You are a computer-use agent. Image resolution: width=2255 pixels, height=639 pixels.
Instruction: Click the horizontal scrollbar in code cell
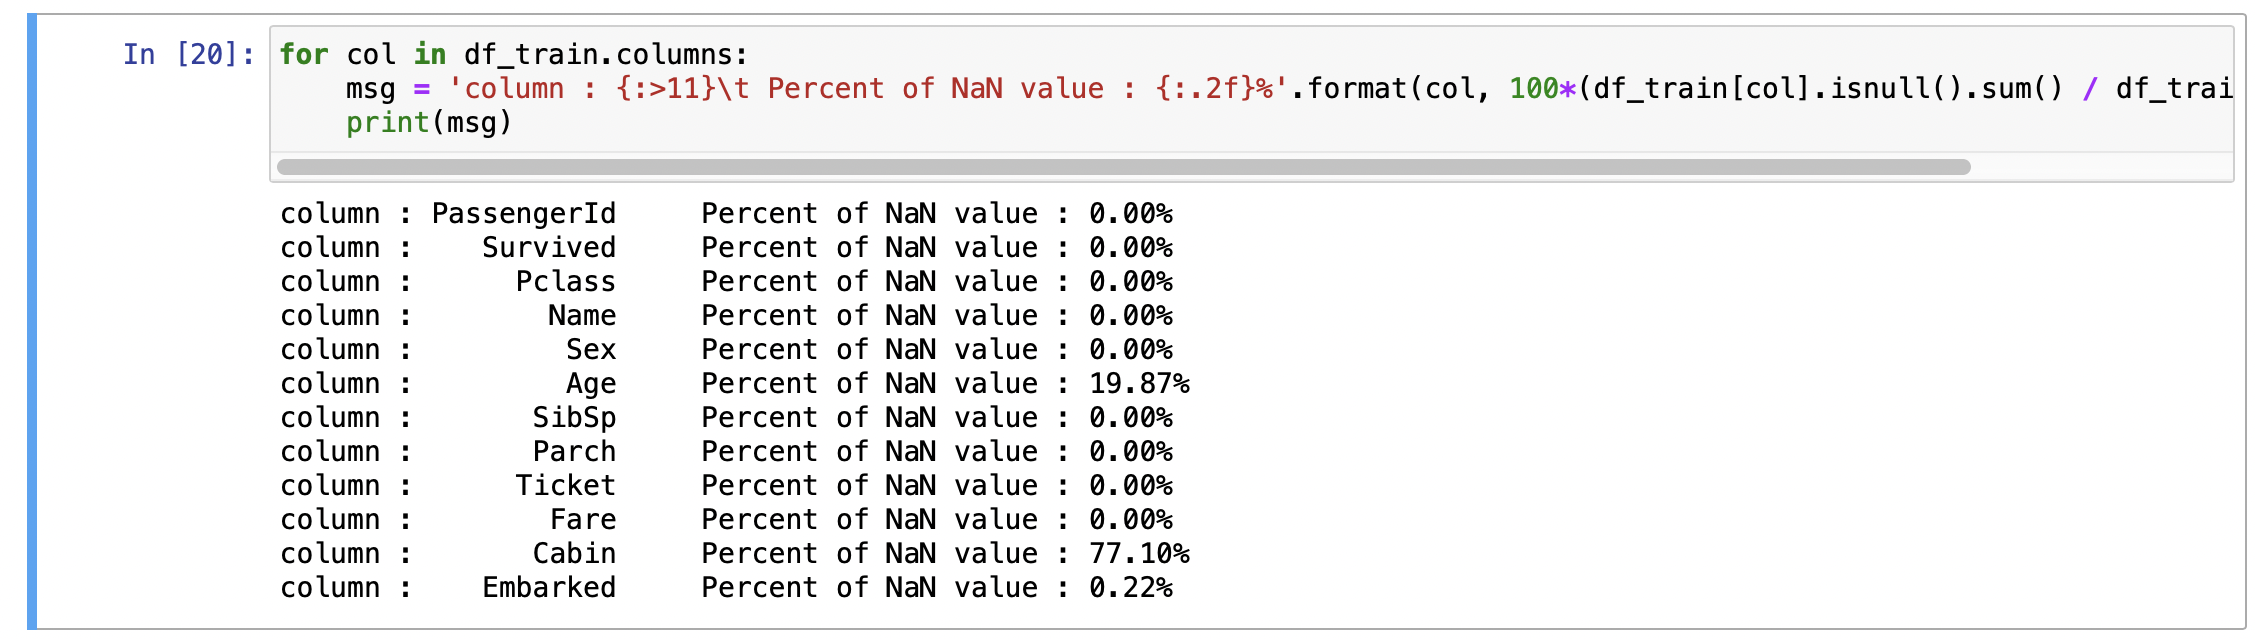pyautogui.click(x=1123, y=167)
